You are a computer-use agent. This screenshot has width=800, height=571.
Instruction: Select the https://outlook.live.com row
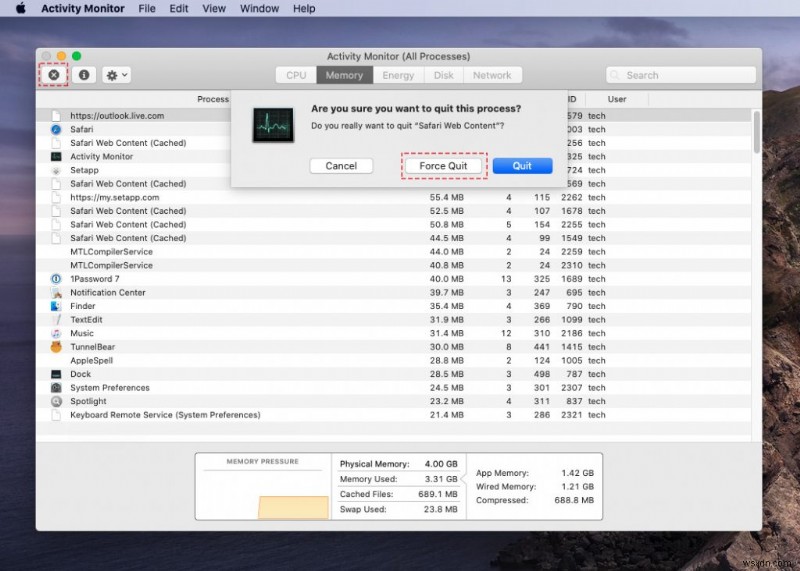[393, 116]
